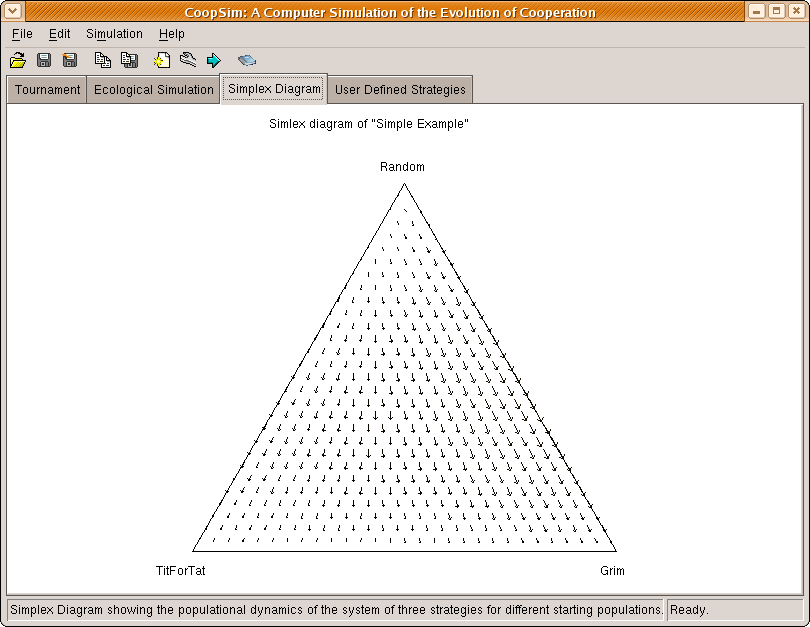Select the Simplex Diagram tab

pos(273,88)
